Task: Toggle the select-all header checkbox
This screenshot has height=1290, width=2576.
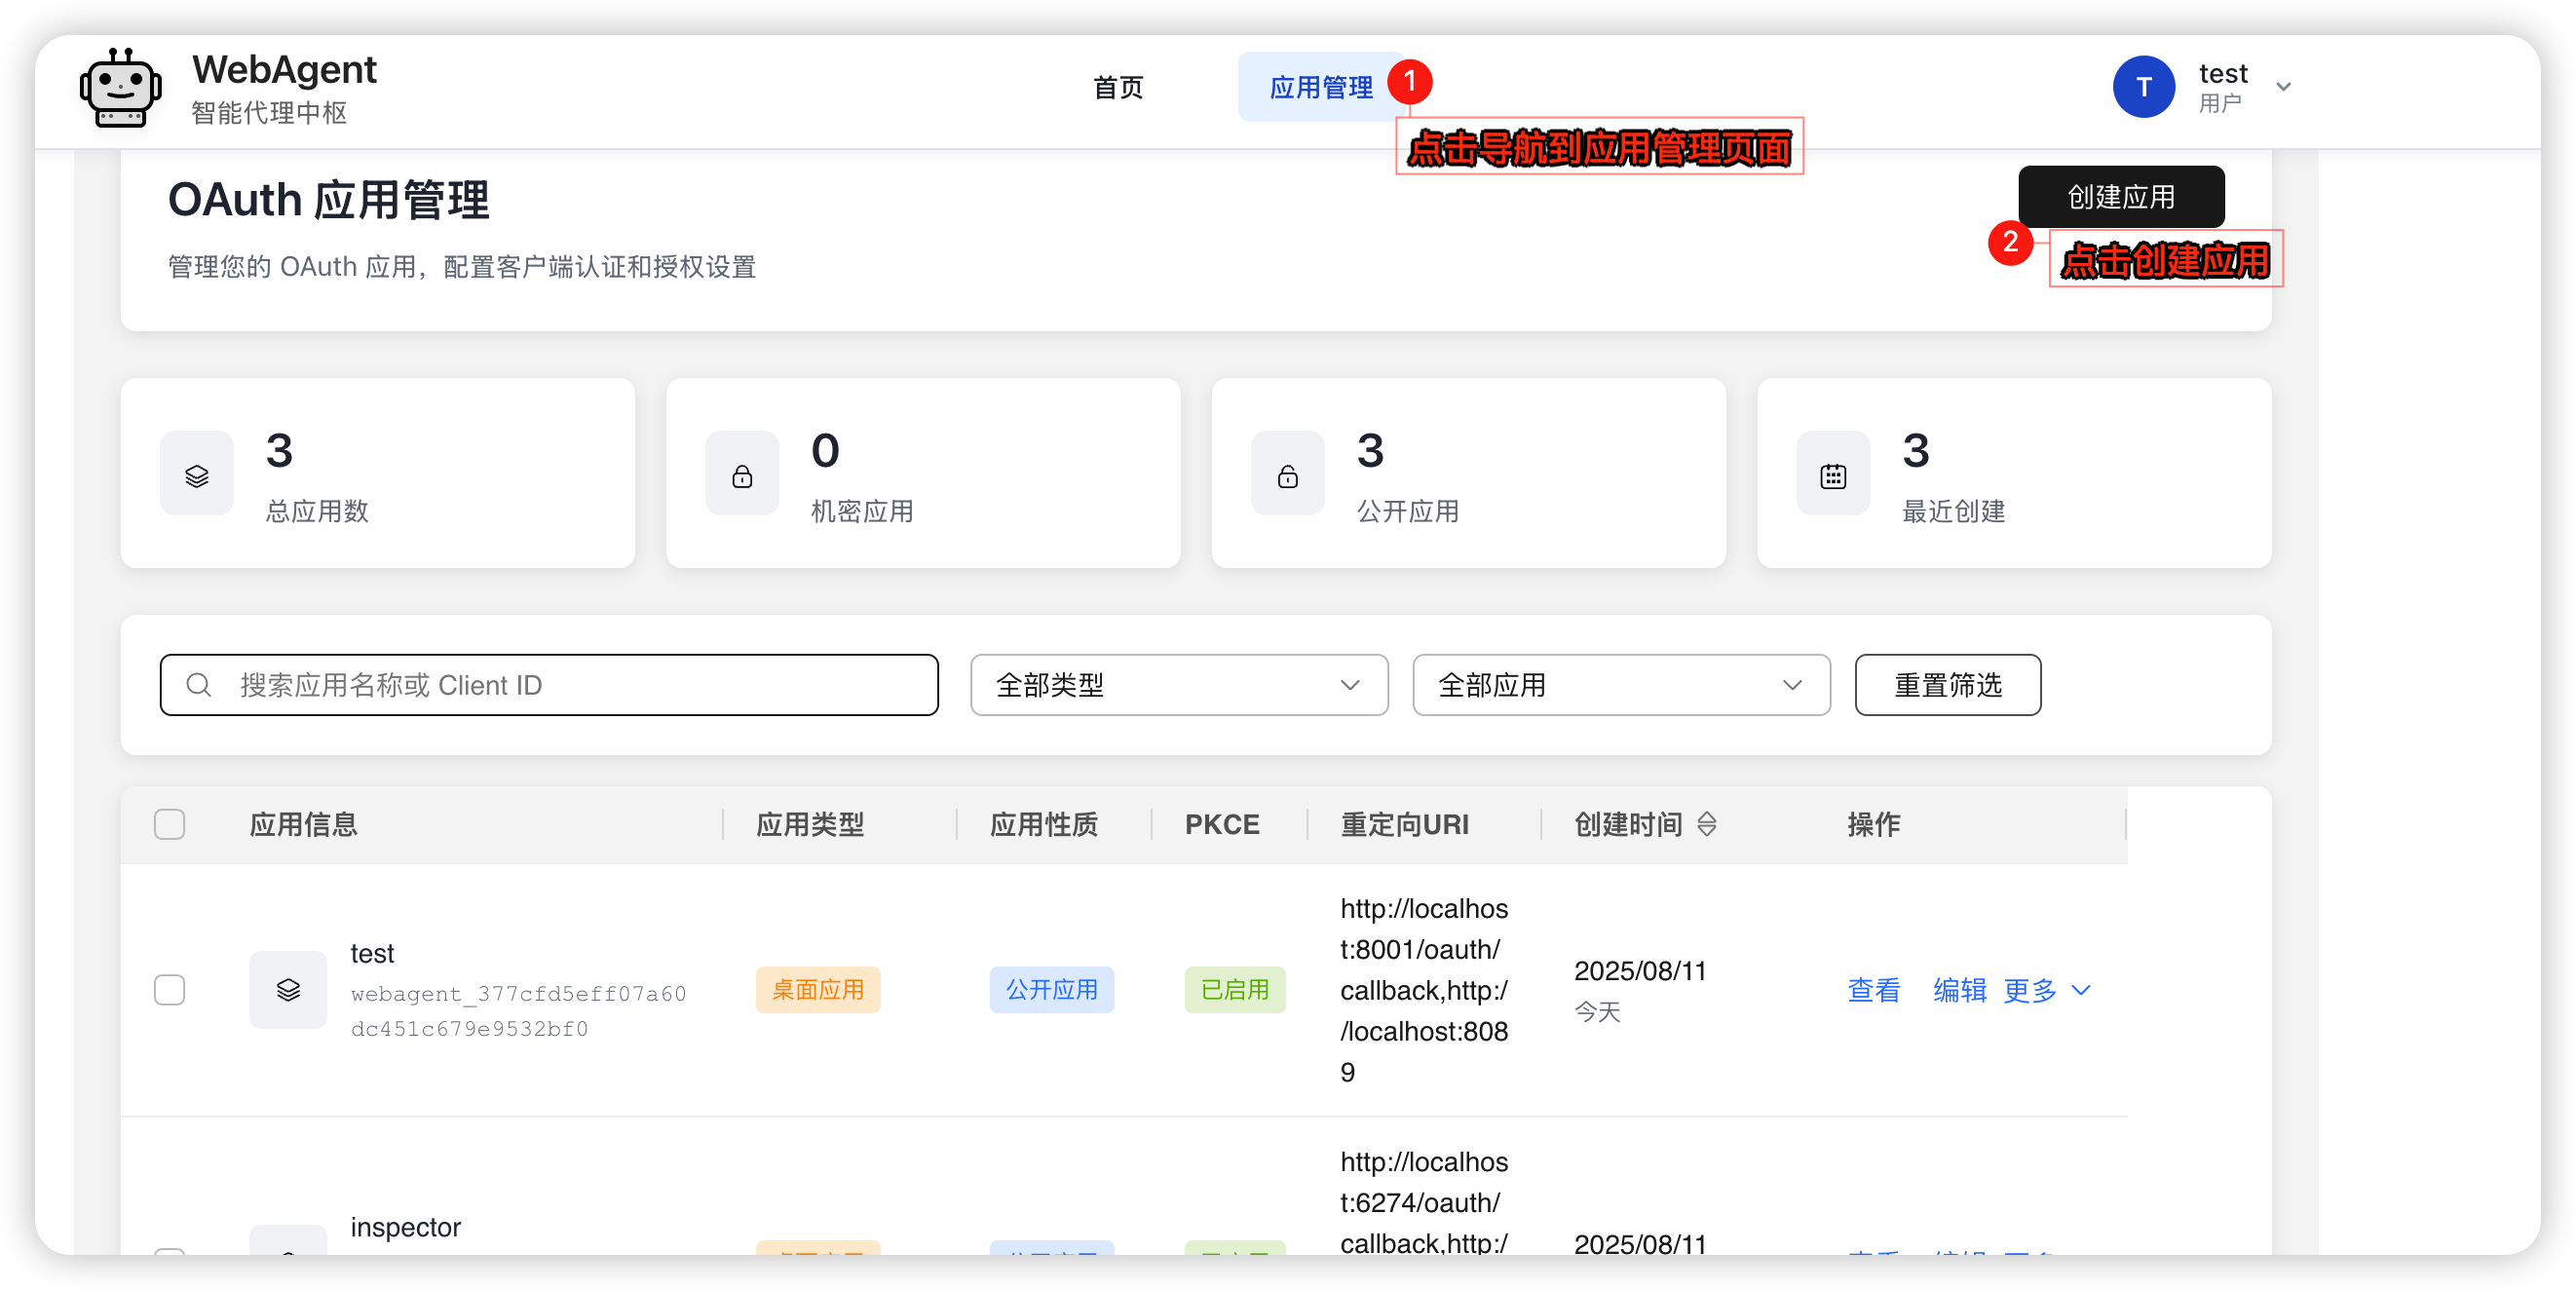Action: coord(170,825)
